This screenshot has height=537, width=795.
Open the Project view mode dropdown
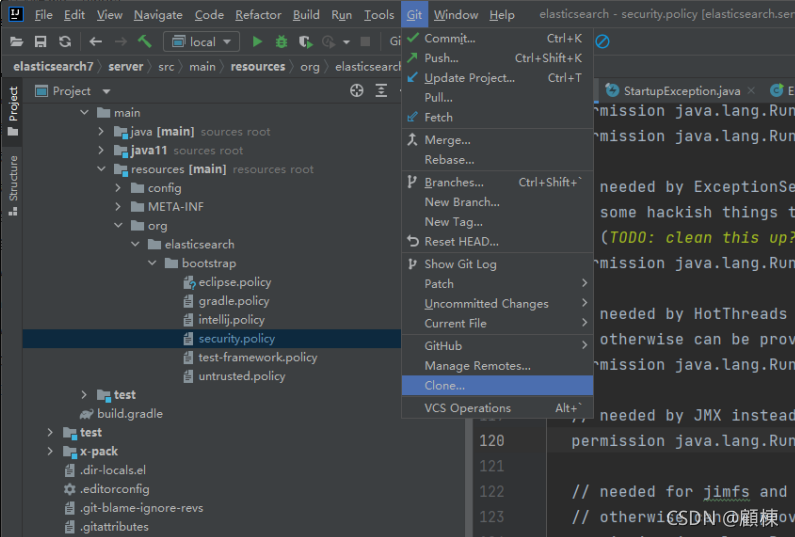(106, 91)
